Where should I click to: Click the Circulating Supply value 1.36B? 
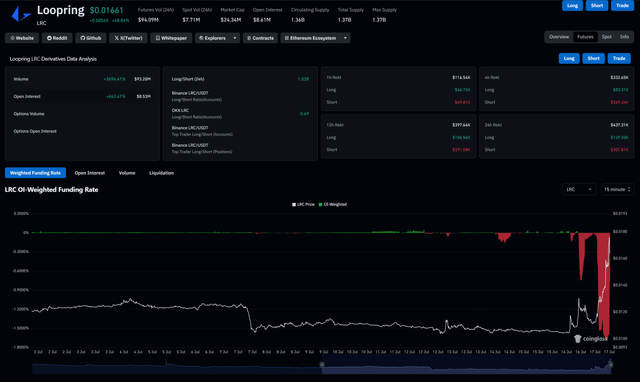coord(298,20)
